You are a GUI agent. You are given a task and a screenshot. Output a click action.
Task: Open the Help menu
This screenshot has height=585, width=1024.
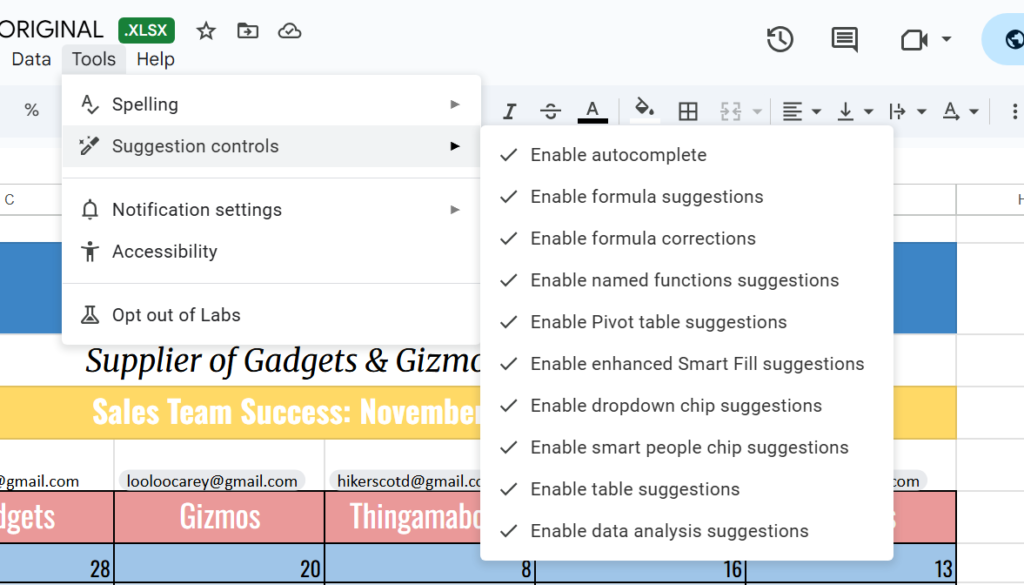155,59
